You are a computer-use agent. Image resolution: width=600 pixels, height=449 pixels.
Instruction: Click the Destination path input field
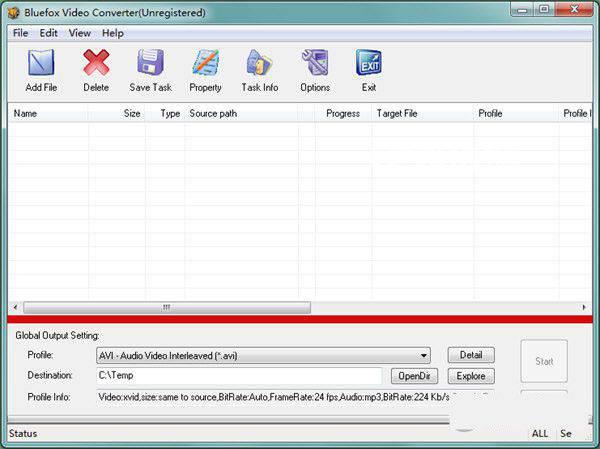[239, 376]
